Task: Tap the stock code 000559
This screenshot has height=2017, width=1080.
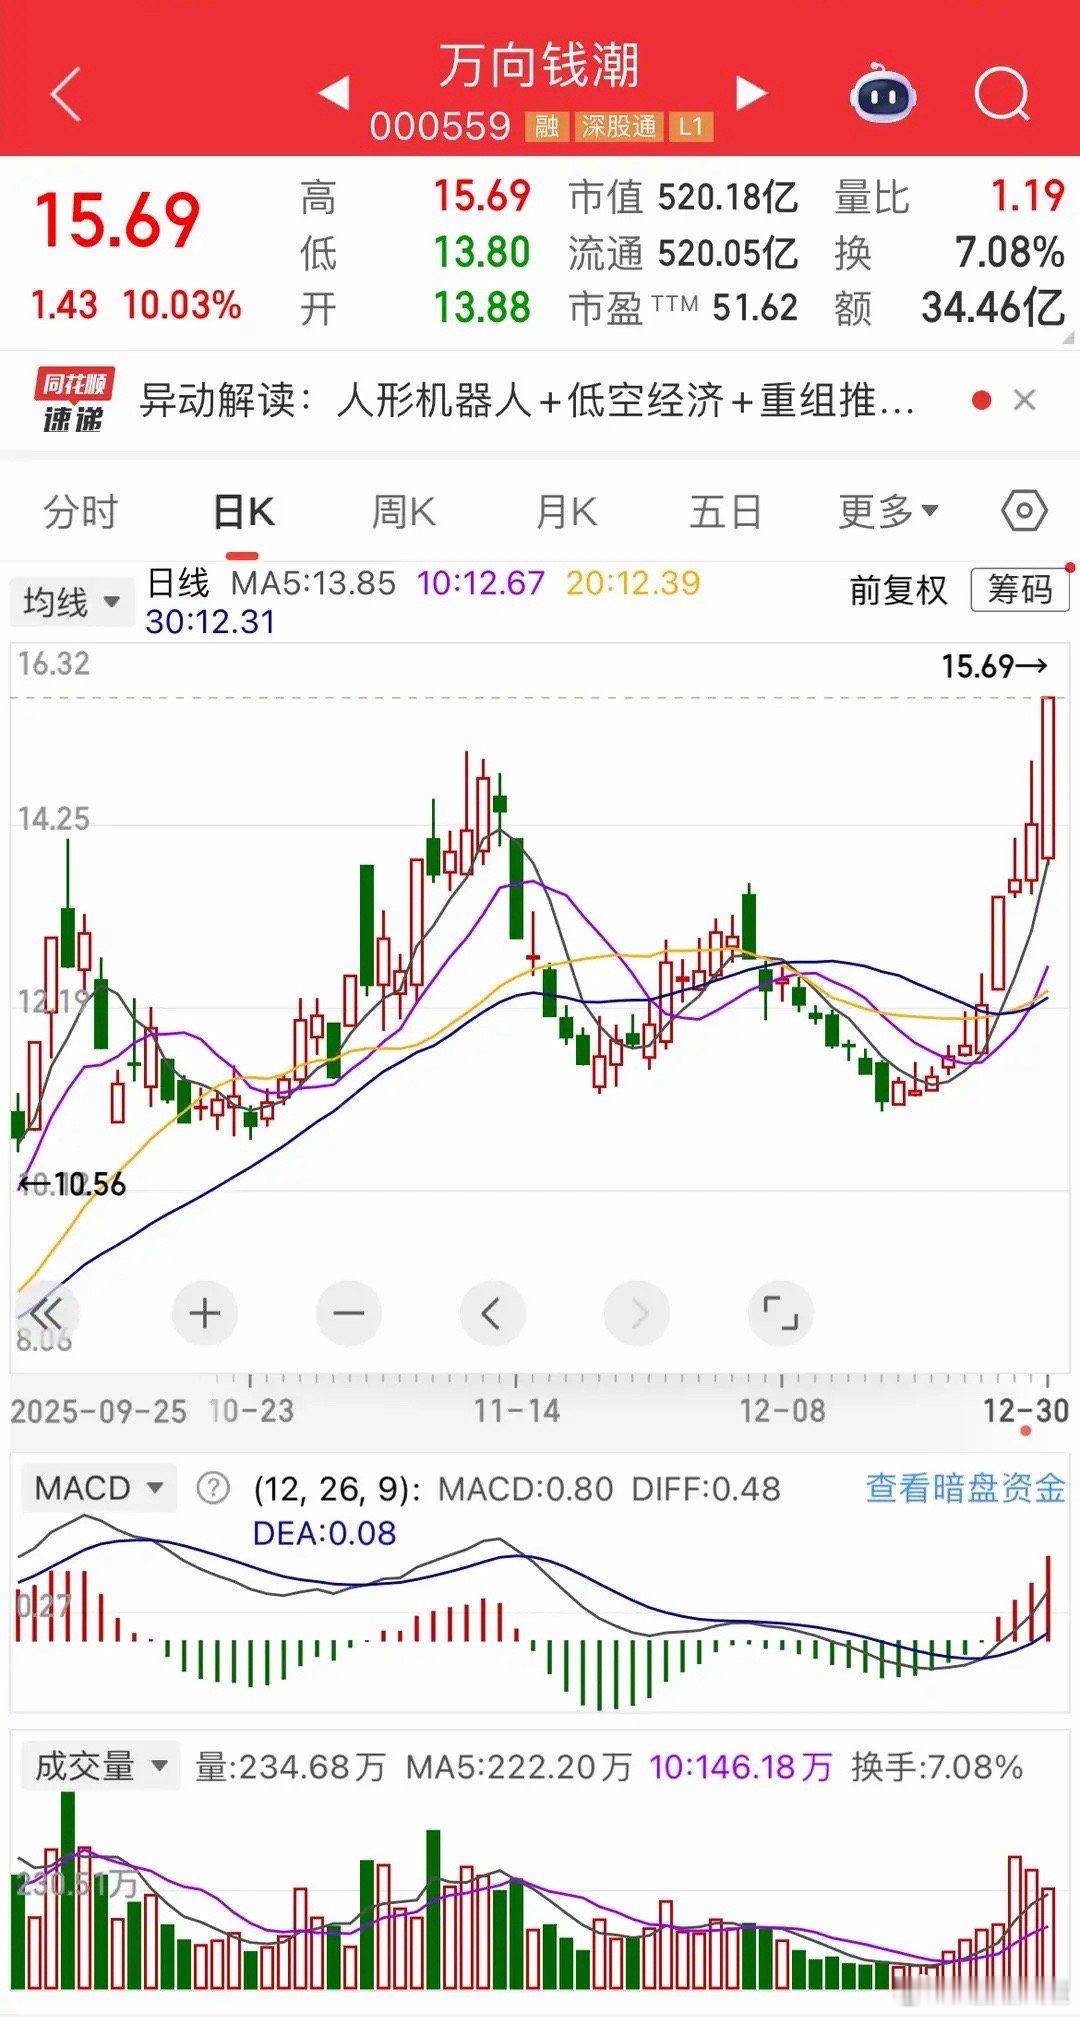Action: coord(440,127)
